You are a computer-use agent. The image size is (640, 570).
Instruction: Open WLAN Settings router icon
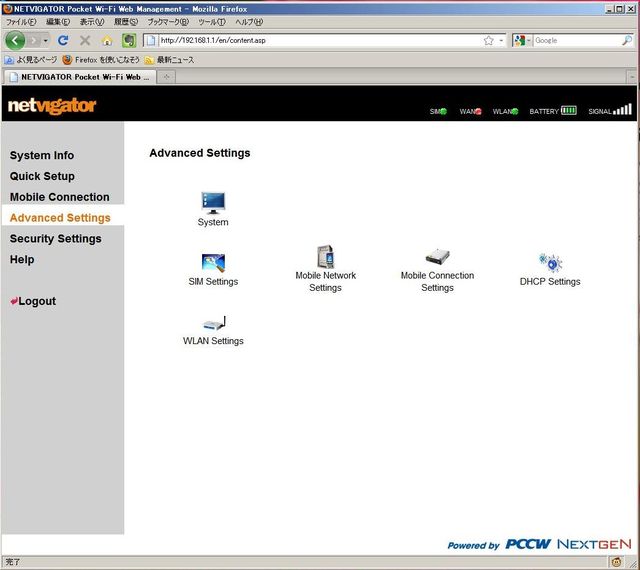(213, 323)
